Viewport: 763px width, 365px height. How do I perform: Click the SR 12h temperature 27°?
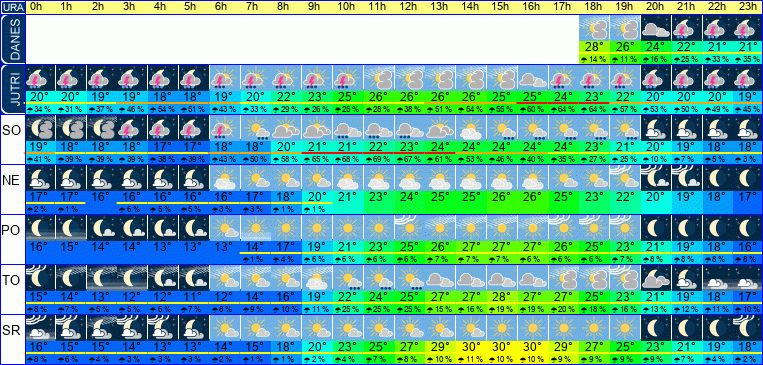[409, 346]
